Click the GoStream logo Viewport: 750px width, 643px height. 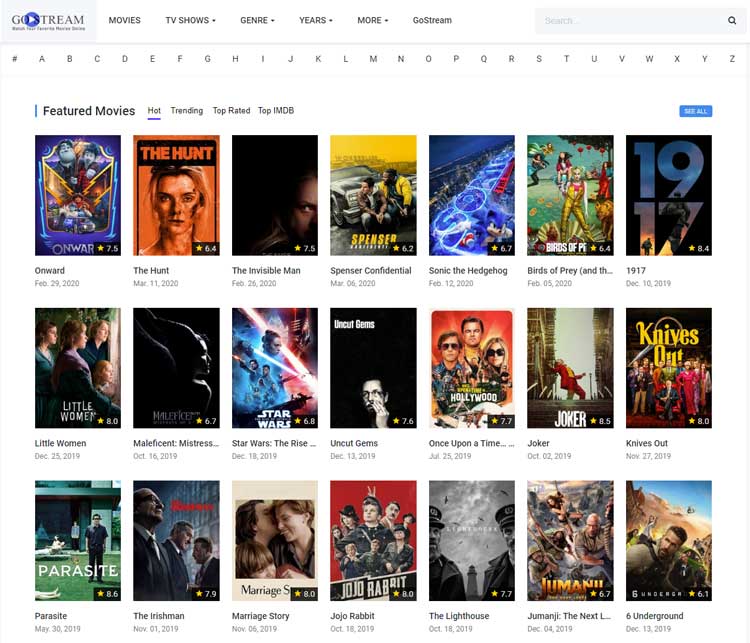point(48,21)
